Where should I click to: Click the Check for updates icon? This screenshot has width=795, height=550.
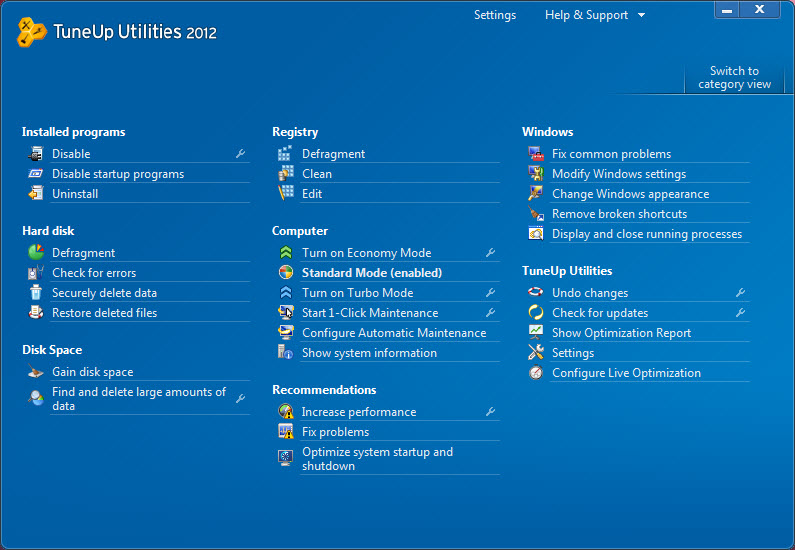(x=535, y=313)
